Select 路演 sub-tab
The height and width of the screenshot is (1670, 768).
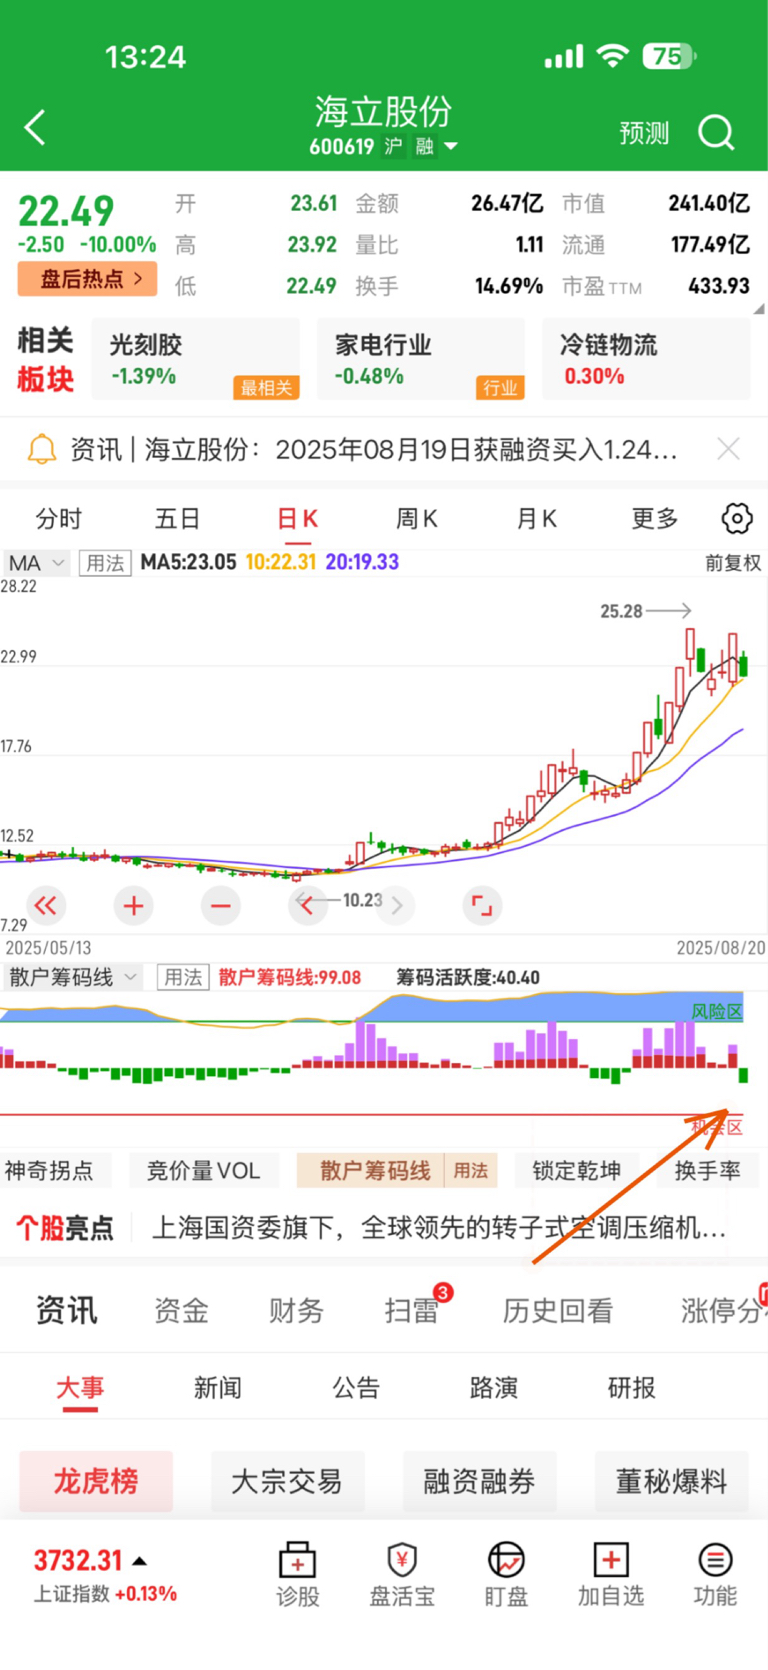click(x=494, y=1388)
